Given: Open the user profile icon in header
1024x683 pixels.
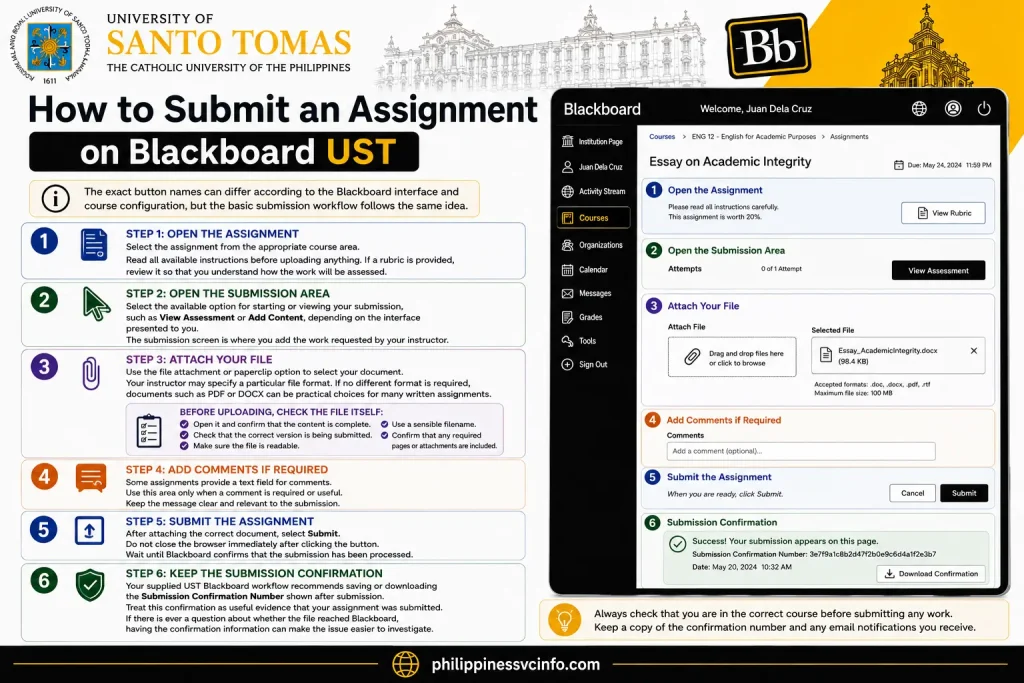Looking at the screenshot, I should (953, 109).
